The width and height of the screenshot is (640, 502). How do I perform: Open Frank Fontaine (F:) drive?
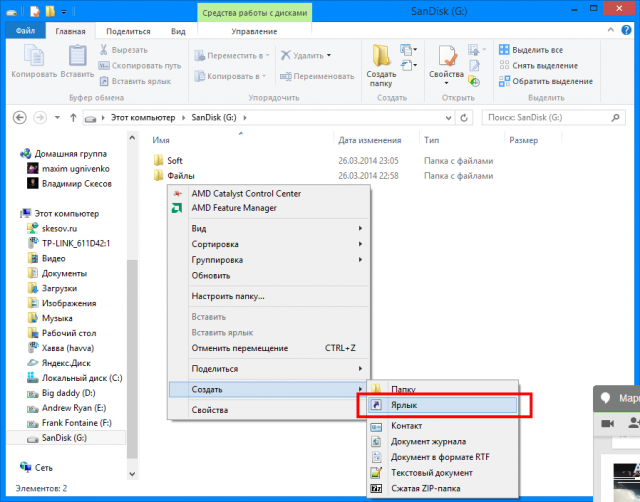[69, 423]
